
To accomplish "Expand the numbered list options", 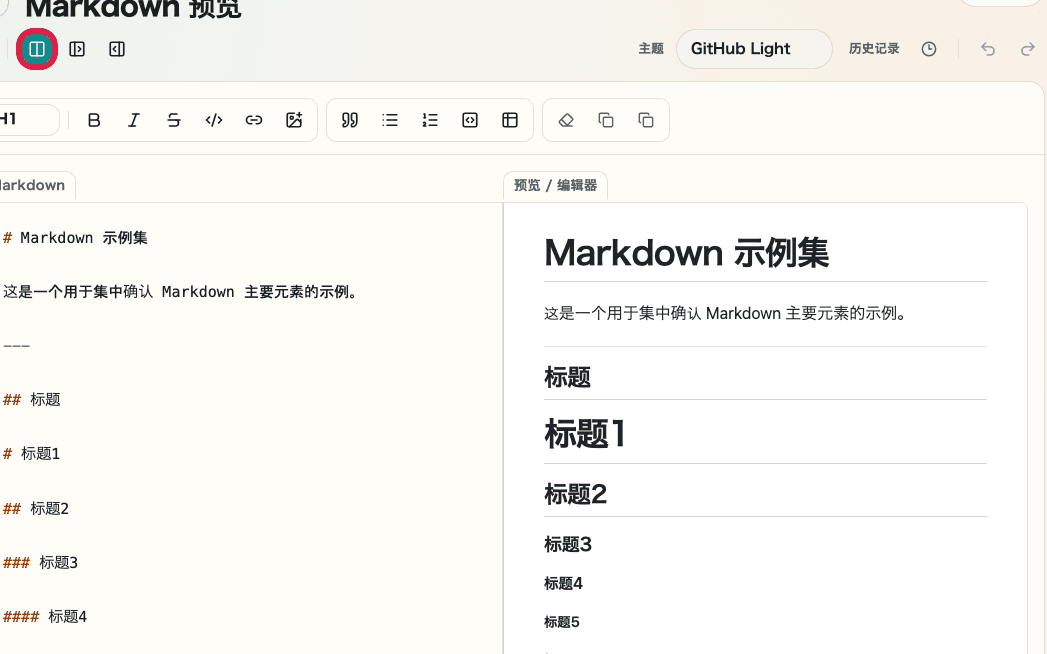I will 430,120.
